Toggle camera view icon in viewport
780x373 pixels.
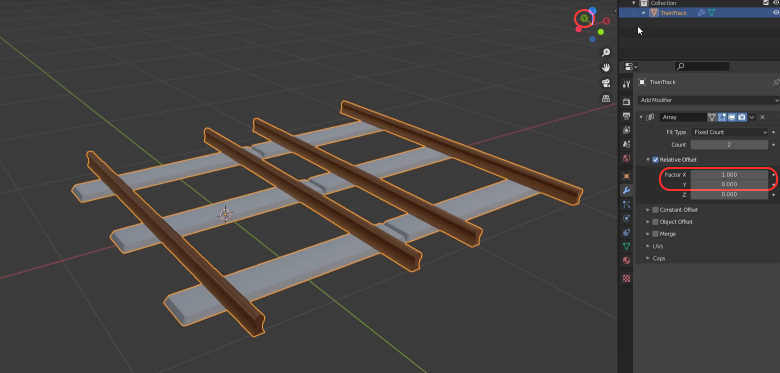coord(606,83)
